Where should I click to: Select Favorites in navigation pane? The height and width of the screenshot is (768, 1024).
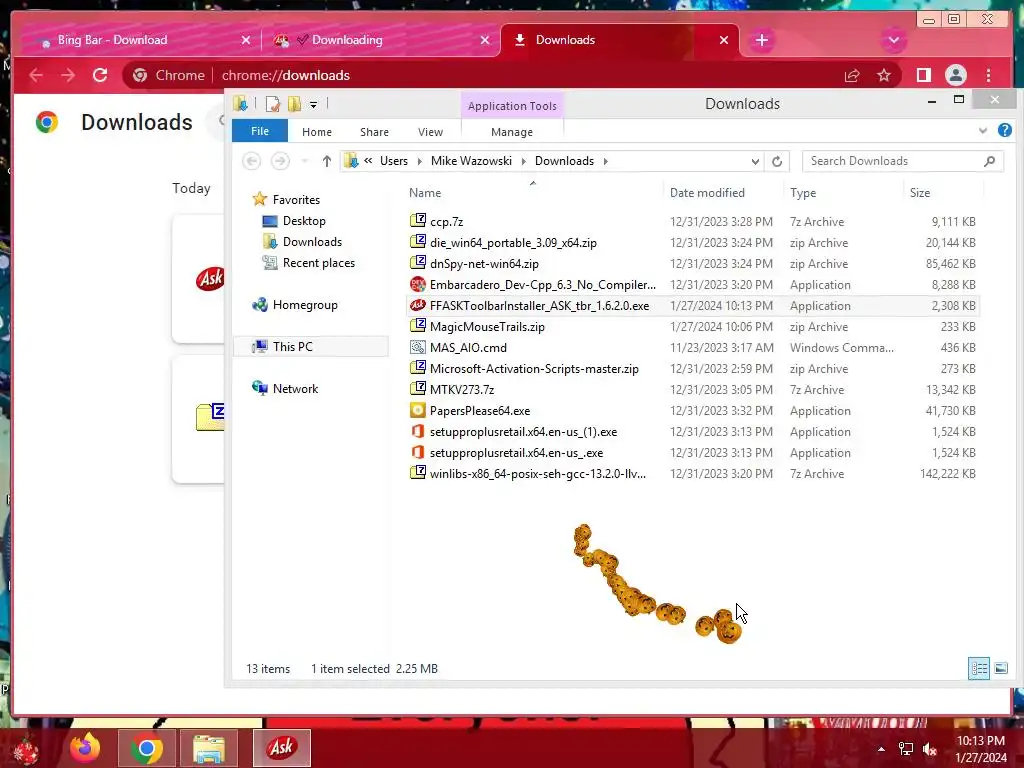coord(296,200)
